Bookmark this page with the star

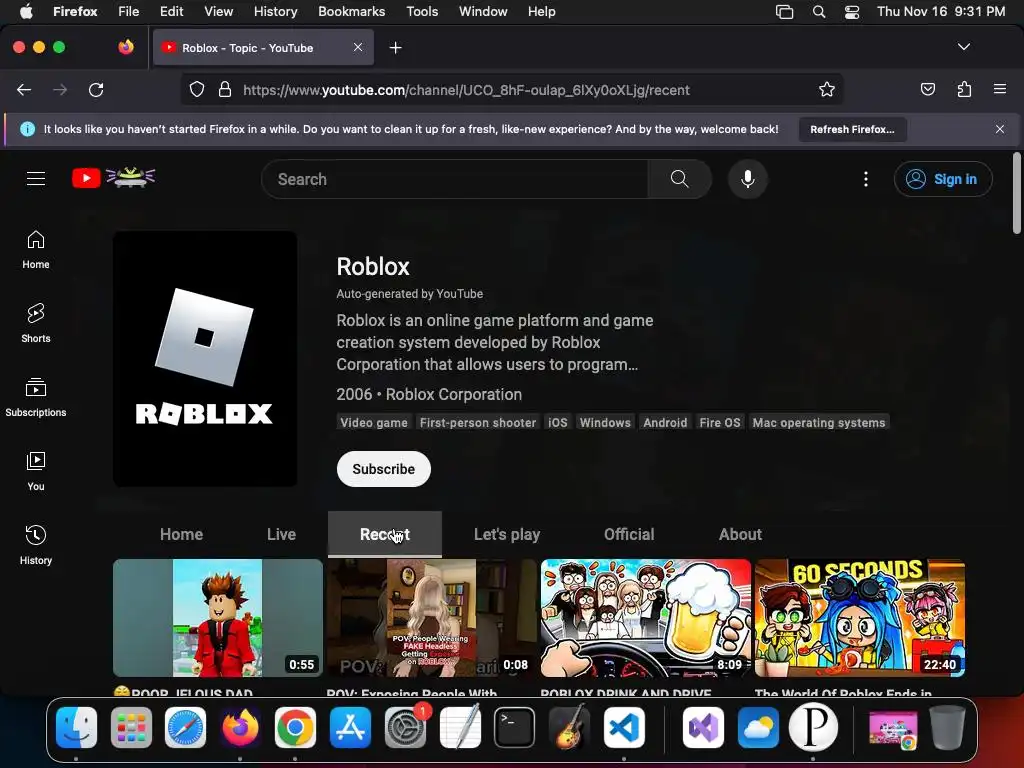tap(827, 89)
